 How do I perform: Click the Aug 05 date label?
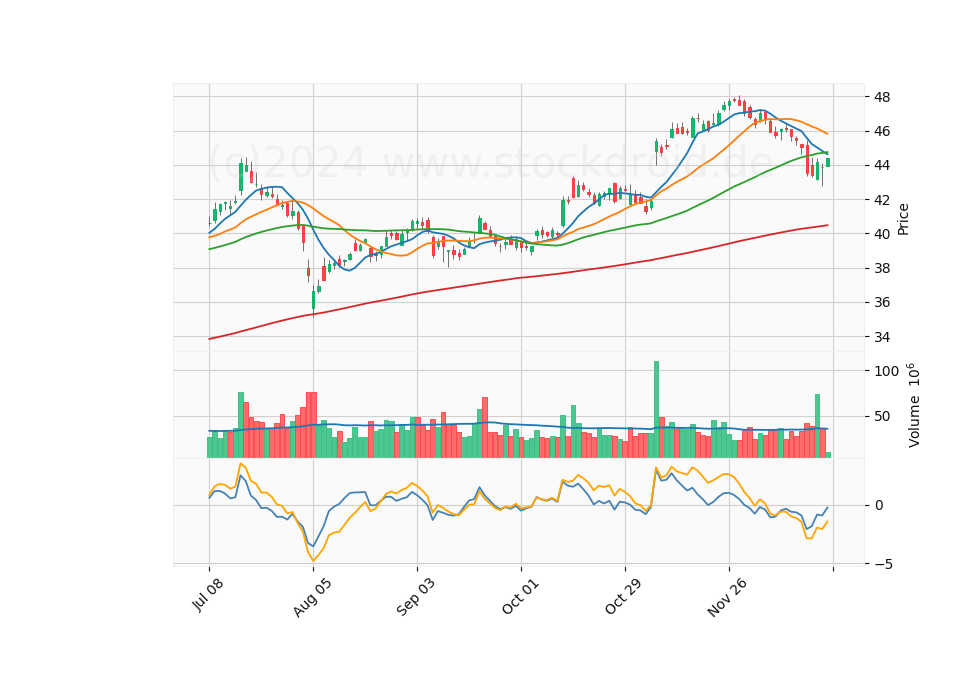pyautogui.click(x=312, y=597)
